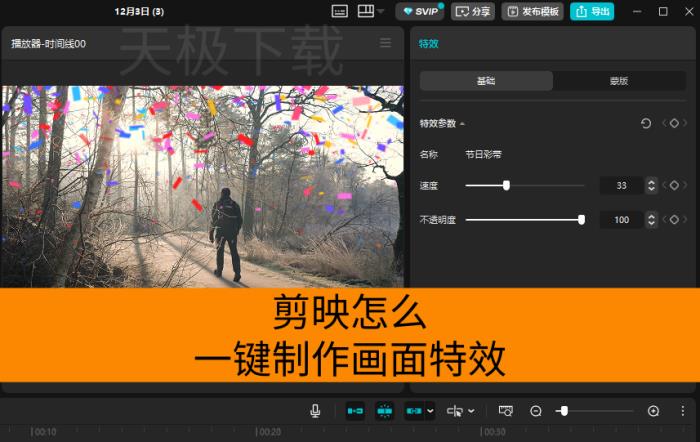Open the player panel hamburger menu
The height and width of the screenshot is (442, 700).
point(386,43)
